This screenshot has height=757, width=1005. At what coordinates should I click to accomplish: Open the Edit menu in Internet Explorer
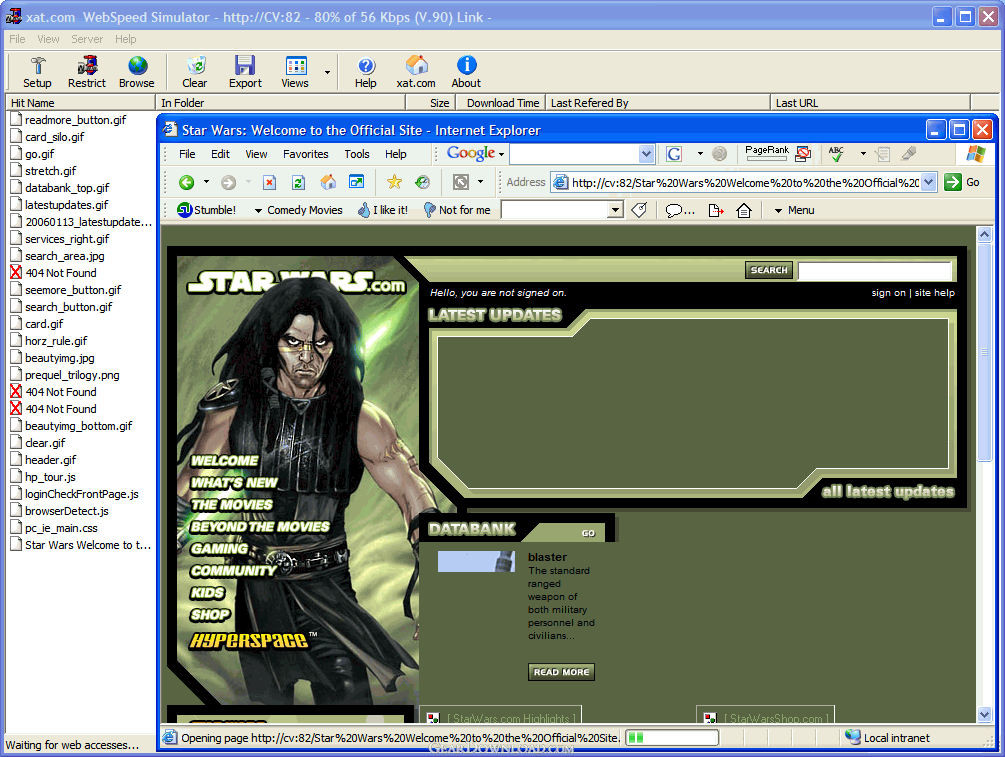[x=220, y=154]
